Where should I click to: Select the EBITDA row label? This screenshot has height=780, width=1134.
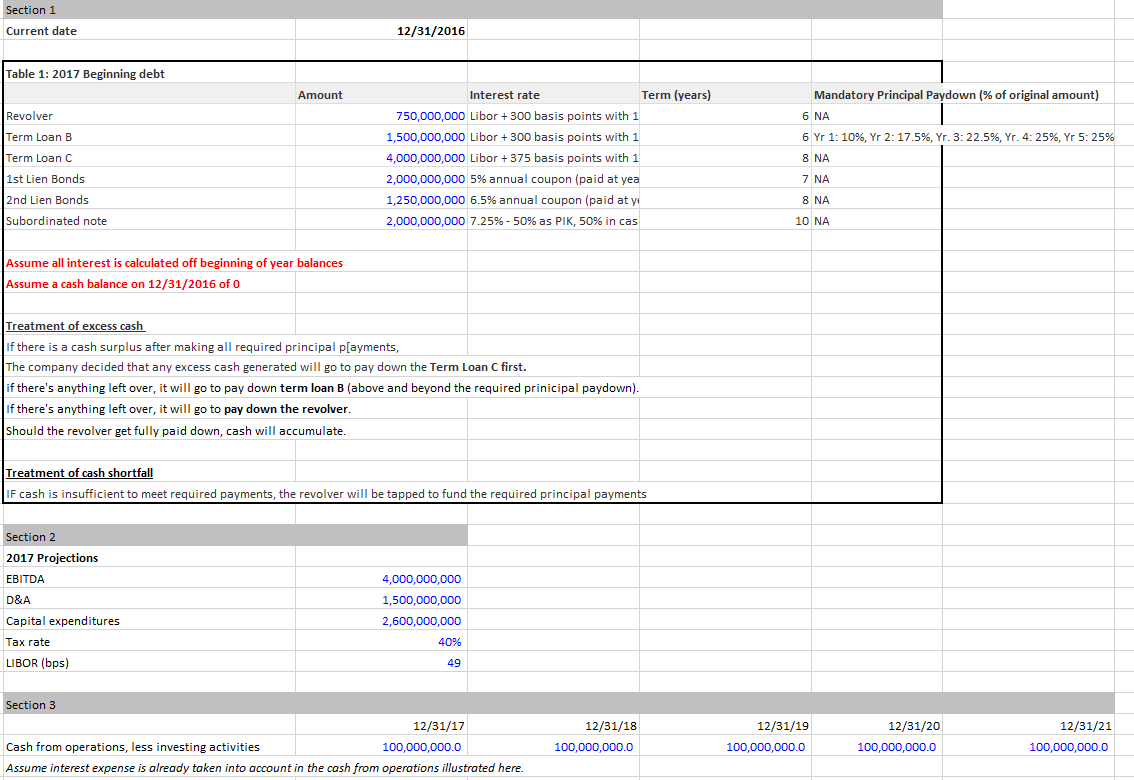pos(25,578)
